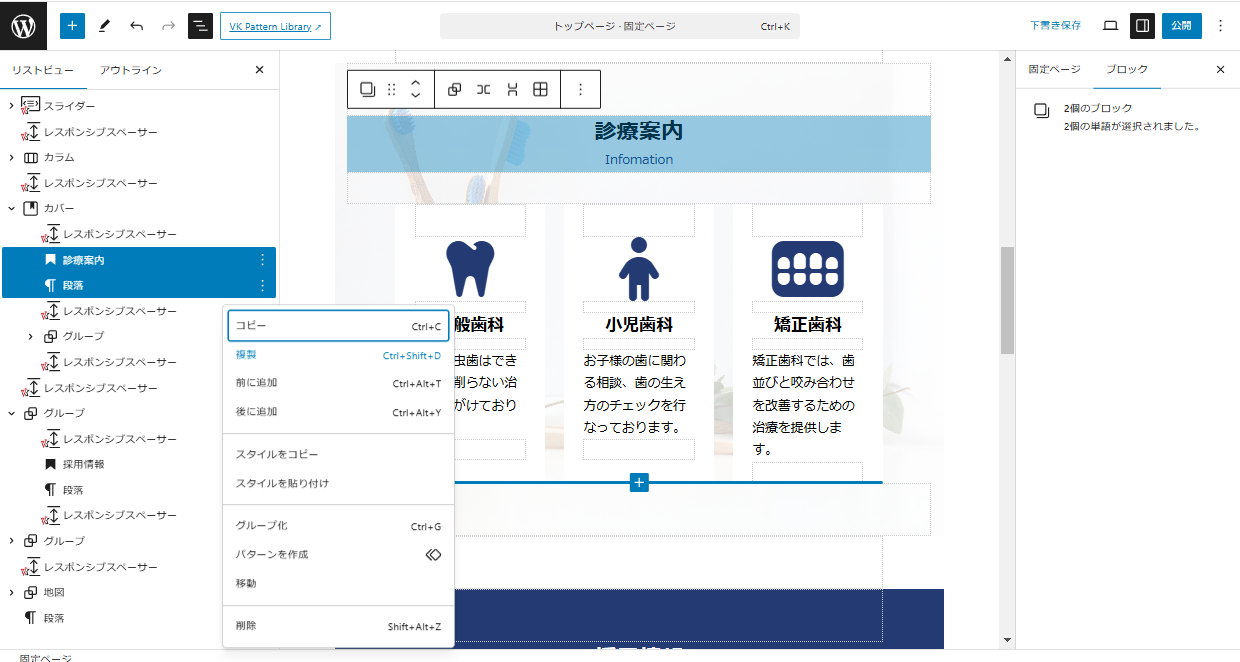Click the Grid layout icon in block toolbar
The image size is (1240, 662).
click(x=540, y=90)
